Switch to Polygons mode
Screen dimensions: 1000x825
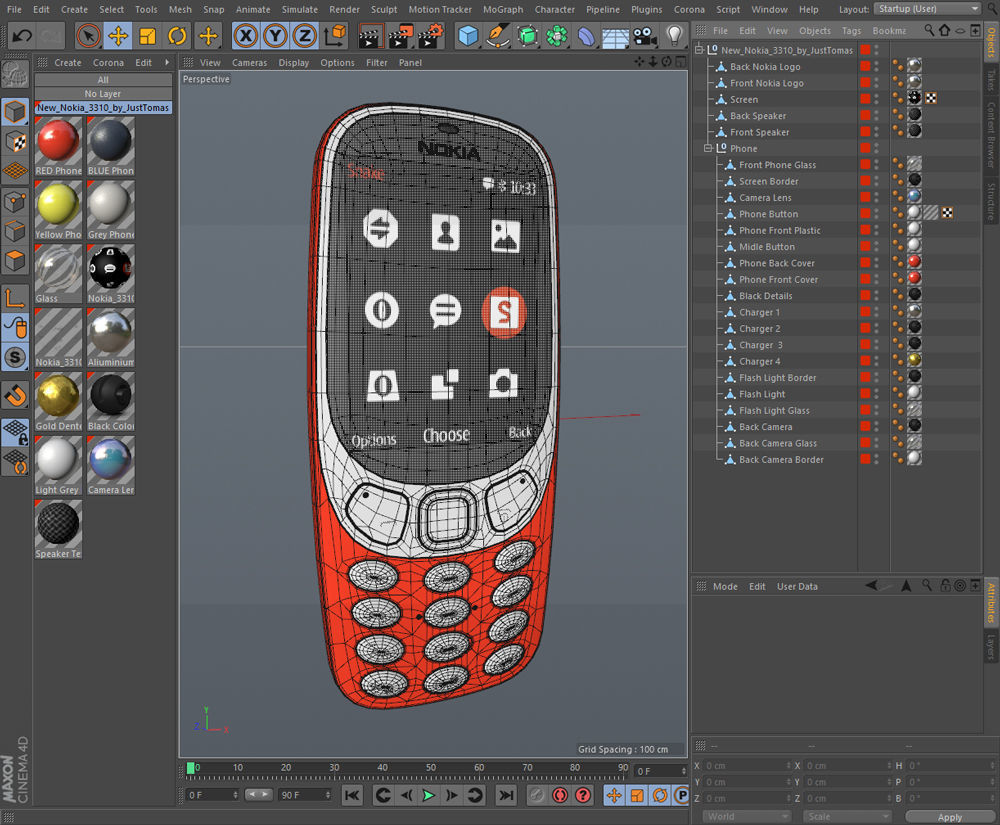15,261
